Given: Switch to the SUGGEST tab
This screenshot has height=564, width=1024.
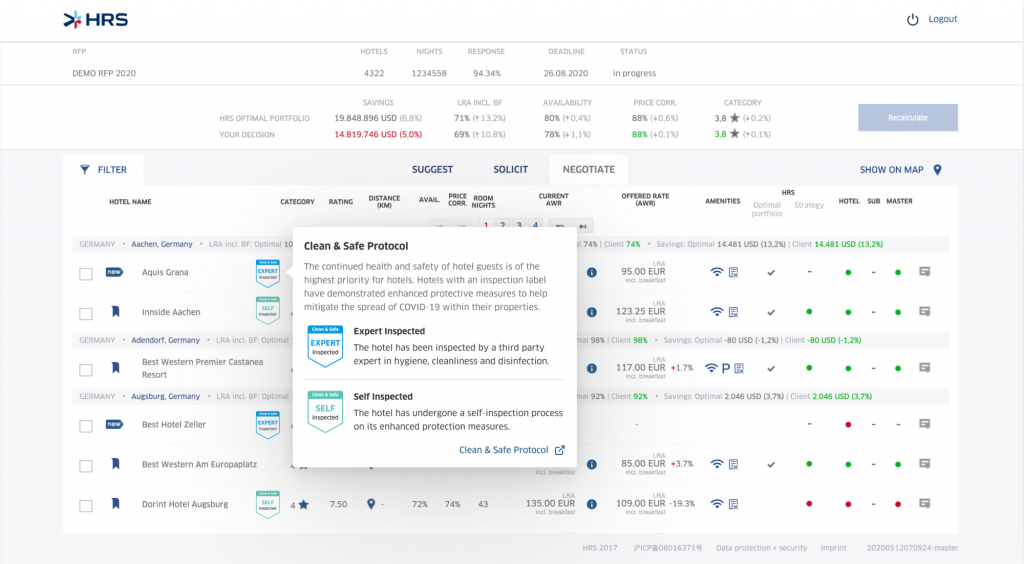Looking at the screenshot, I should tap(432, 170).
